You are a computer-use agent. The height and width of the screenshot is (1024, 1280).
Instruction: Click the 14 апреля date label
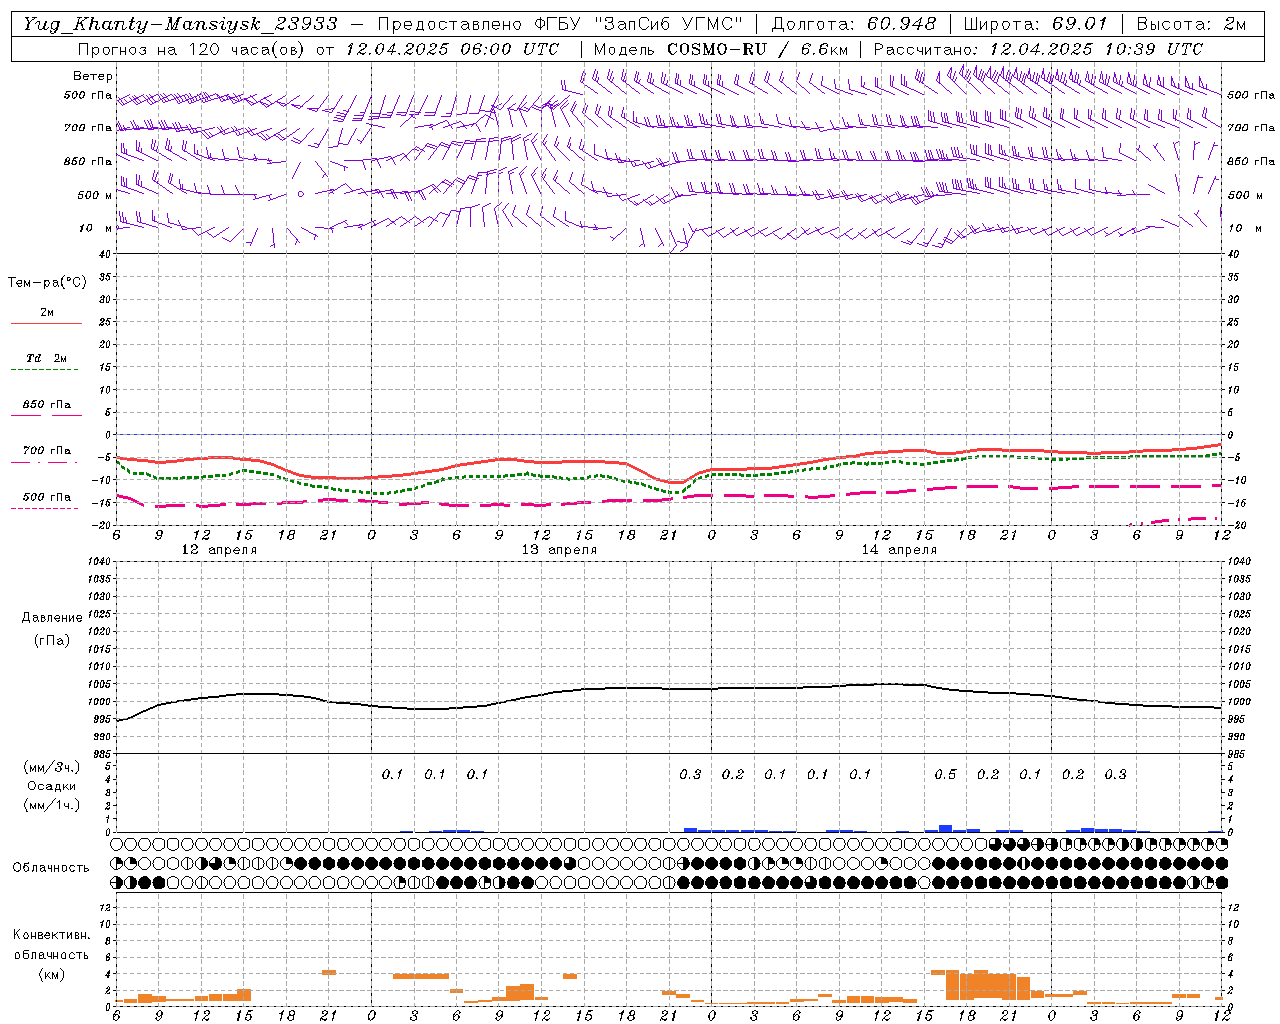click(x=899, y=550)
